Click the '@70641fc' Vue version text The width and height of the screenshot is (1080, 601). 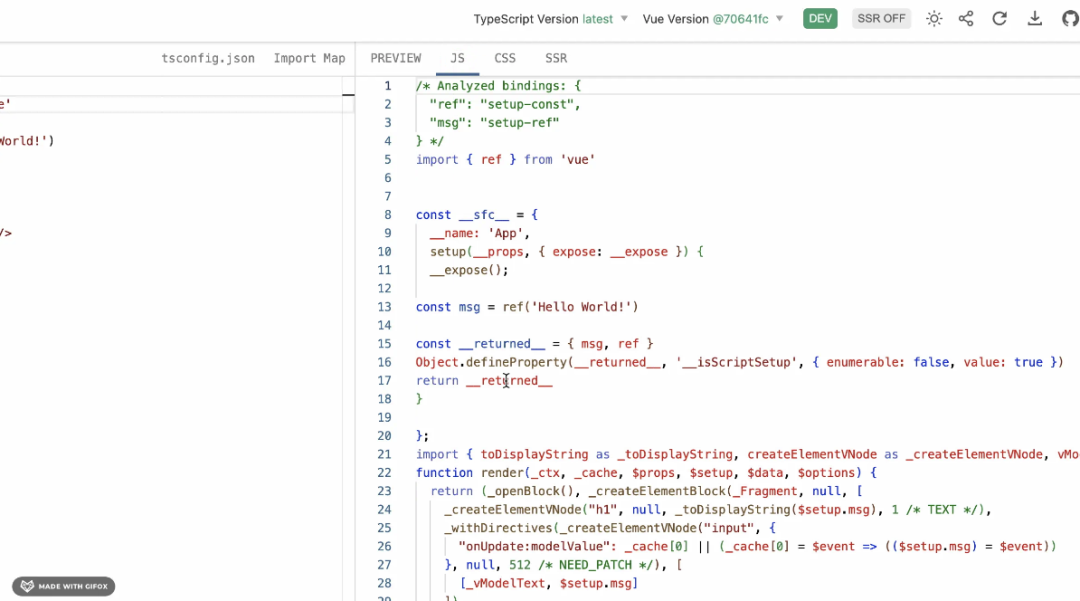(740, 19)
